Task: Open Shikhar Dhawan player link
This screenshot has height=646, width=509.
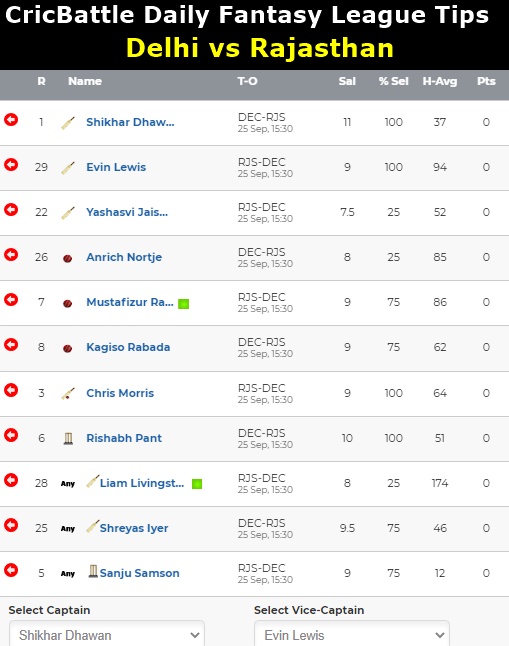Action: pos(130,122)
